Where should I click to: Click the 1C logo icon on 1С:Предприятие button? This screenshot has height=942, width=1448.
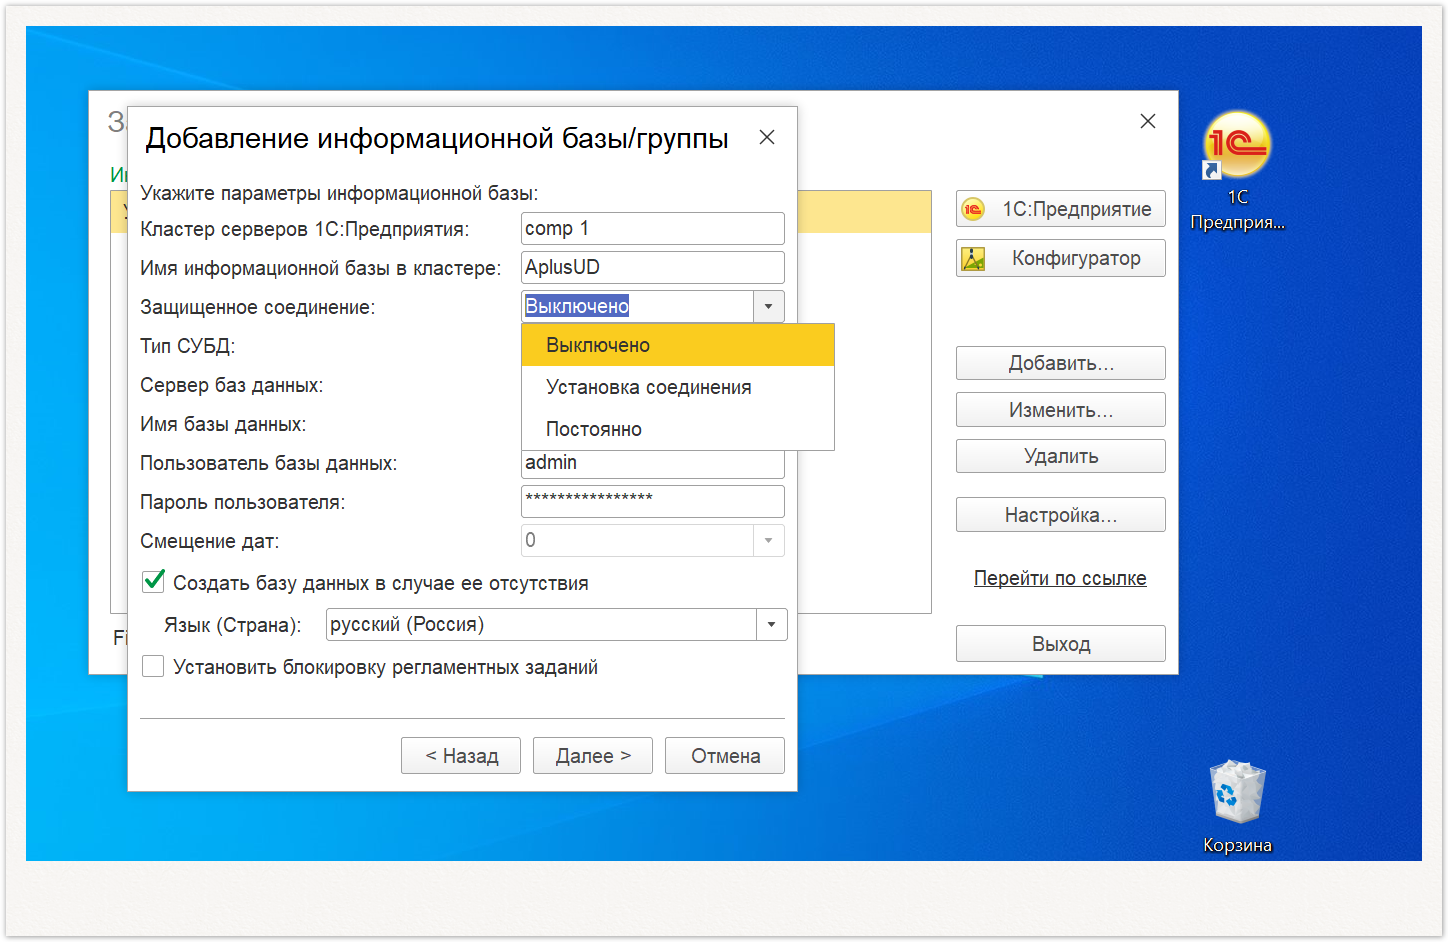(x=973, y=209)
